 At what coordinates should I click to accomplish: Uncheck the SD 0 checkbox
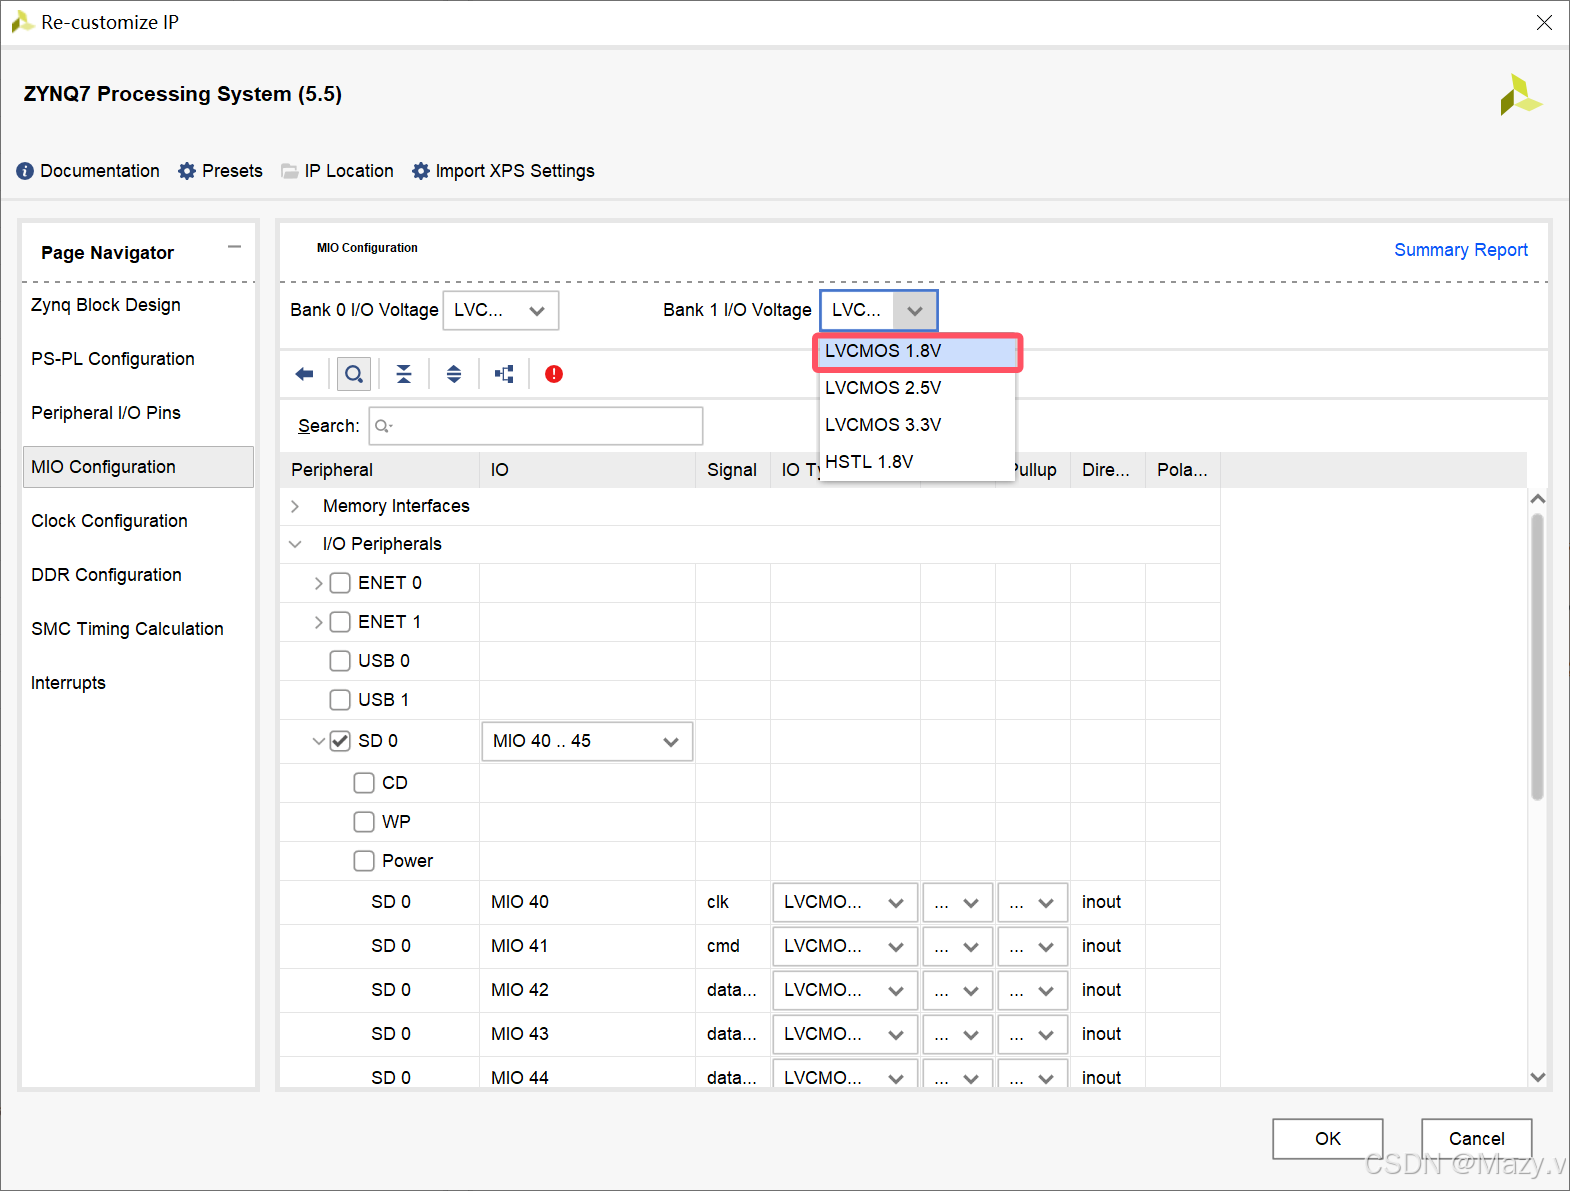click(340, 741)
